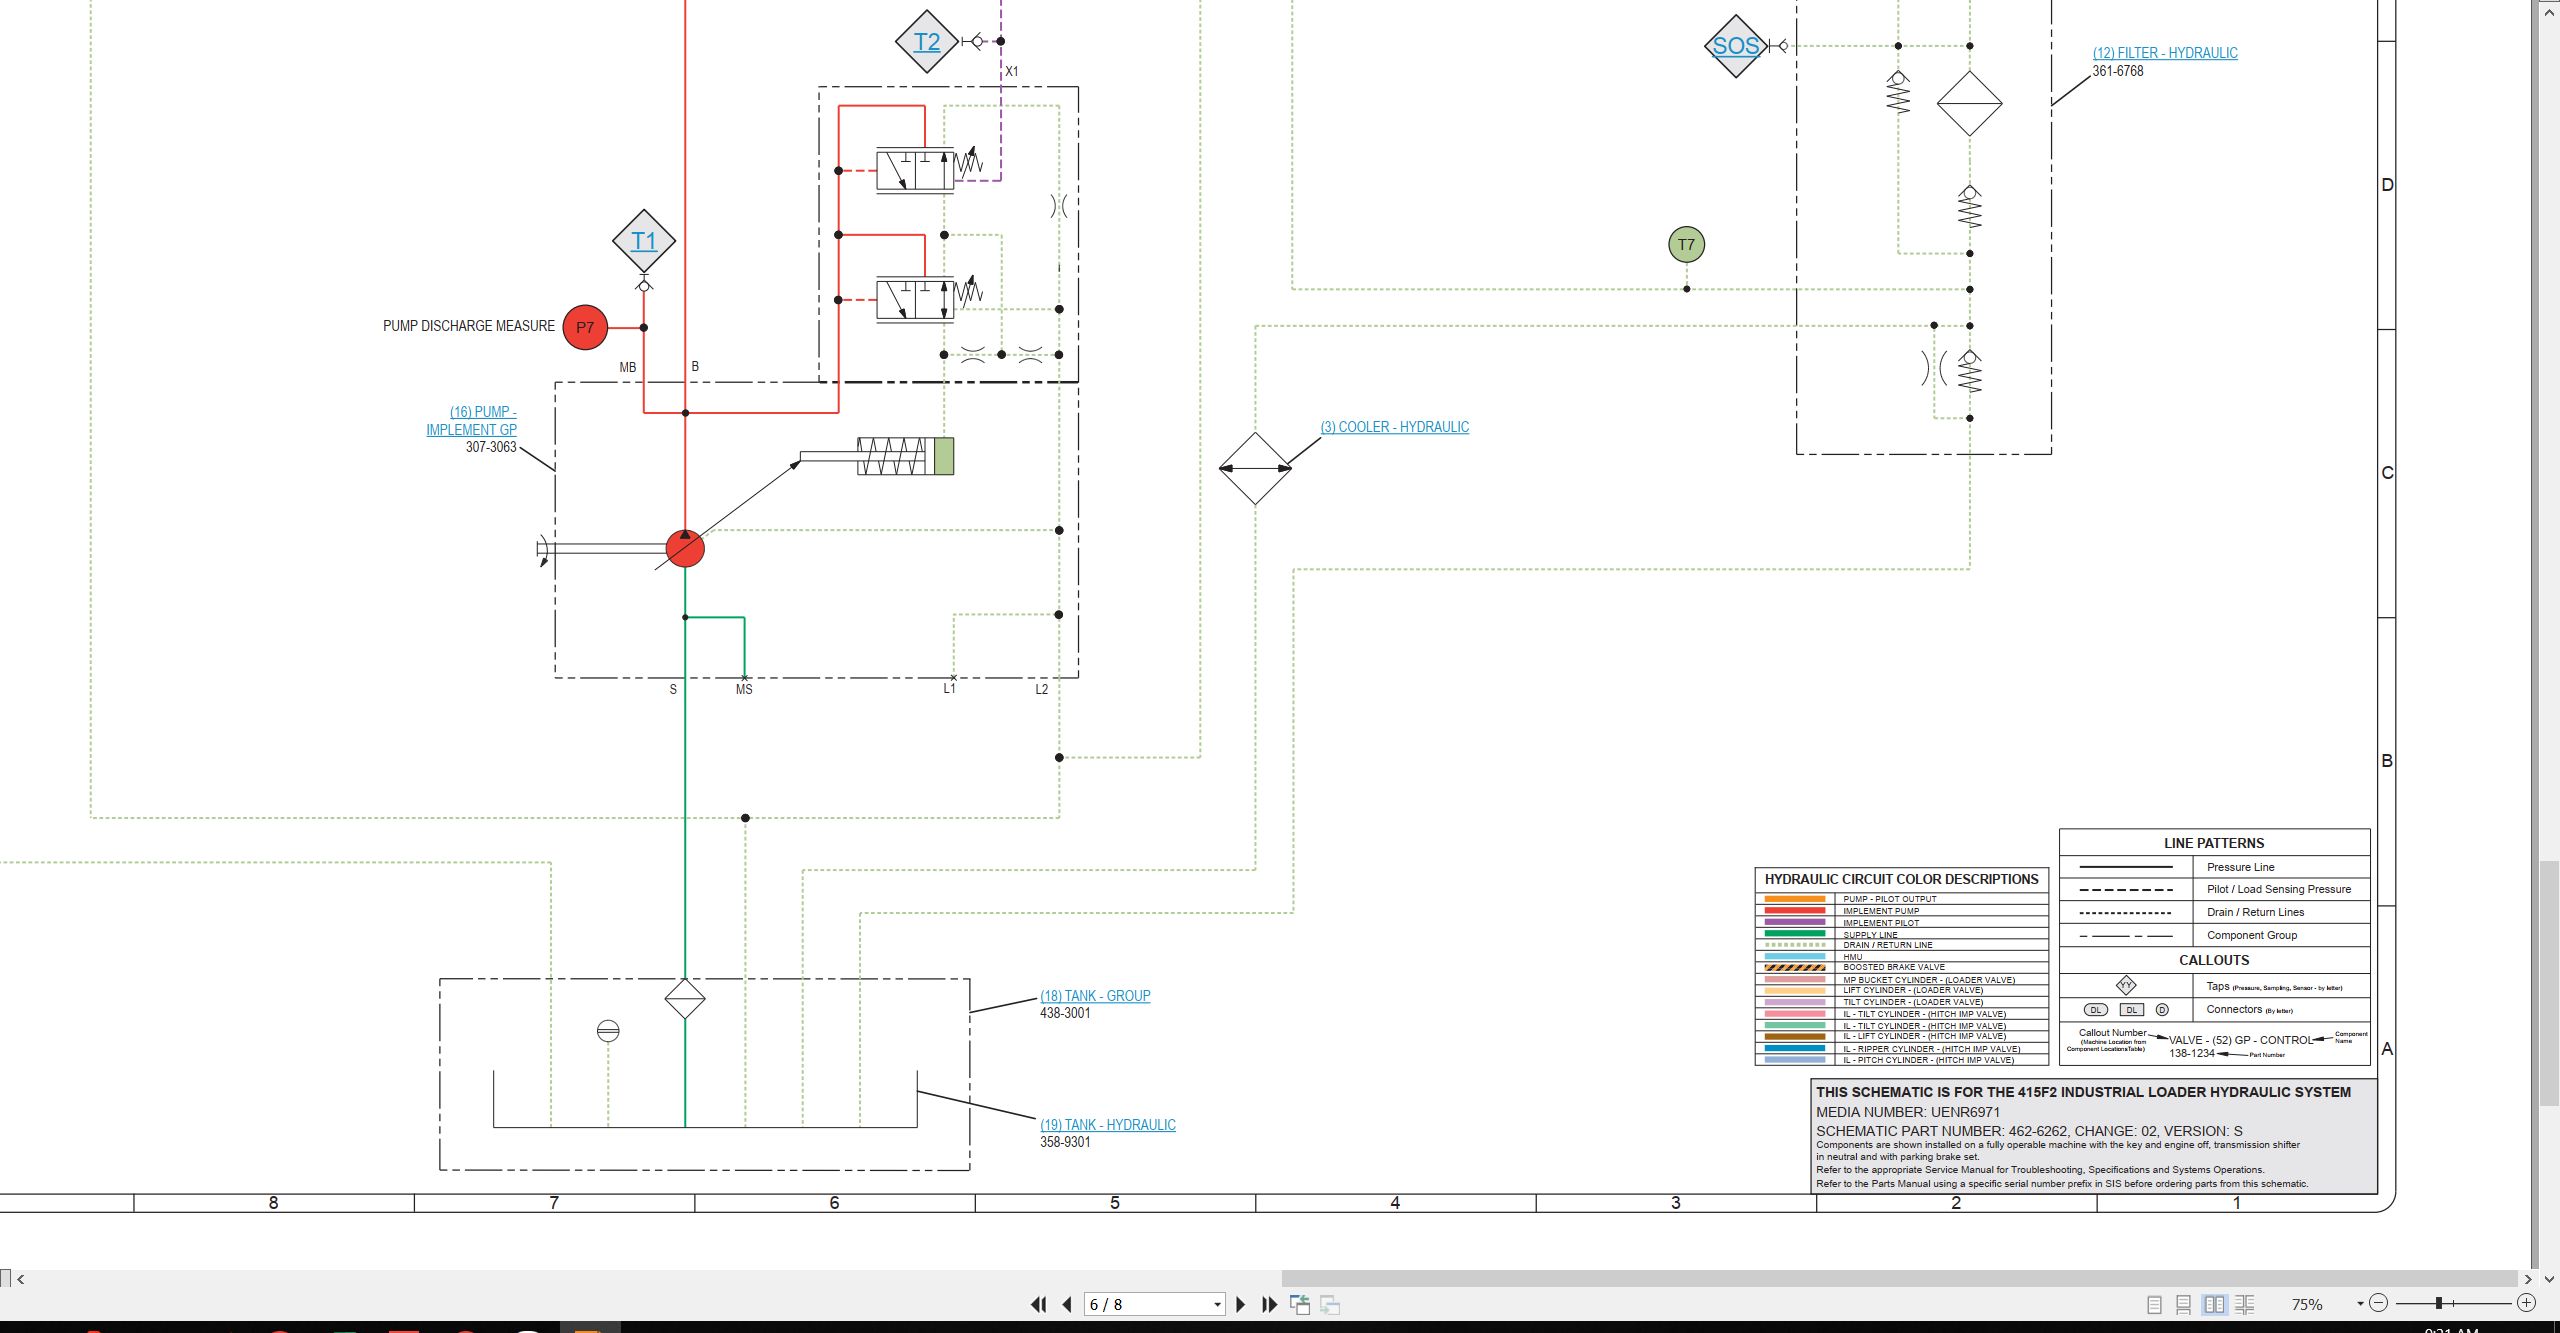Open the zoom percentage dropdown arrow

2360,1304
